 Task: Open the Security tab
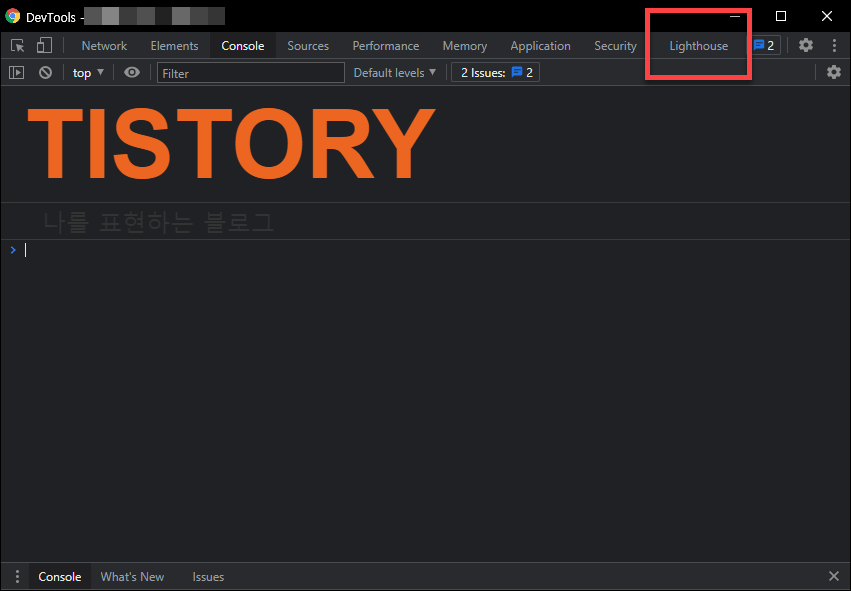615,46
